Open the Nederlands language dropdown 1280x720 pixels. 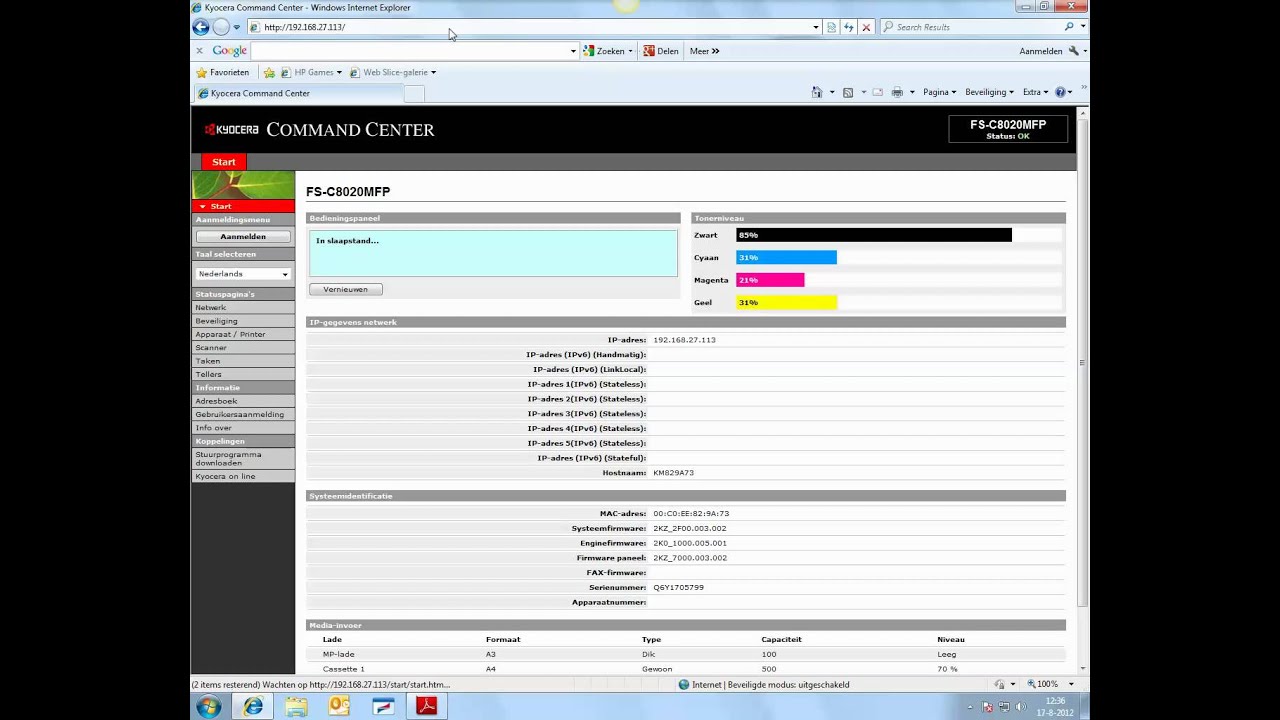coord(243,273)
